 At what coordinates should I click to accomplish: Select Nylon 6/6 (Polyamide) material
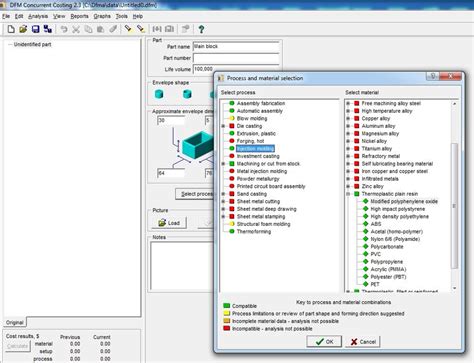[395, 239]
